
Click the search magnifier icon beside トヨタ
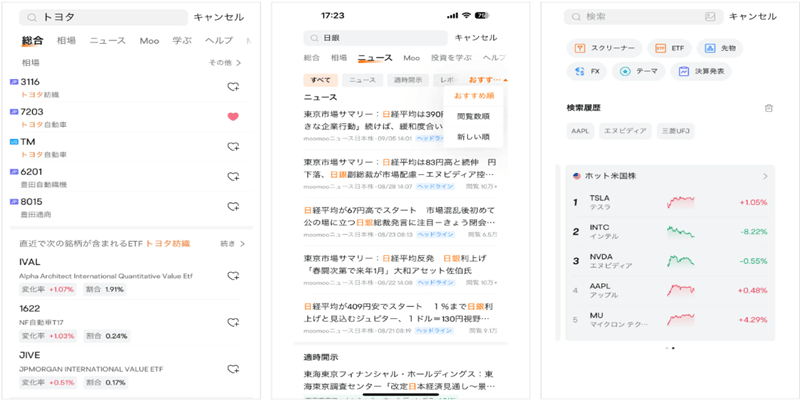(x=32, y=17)
